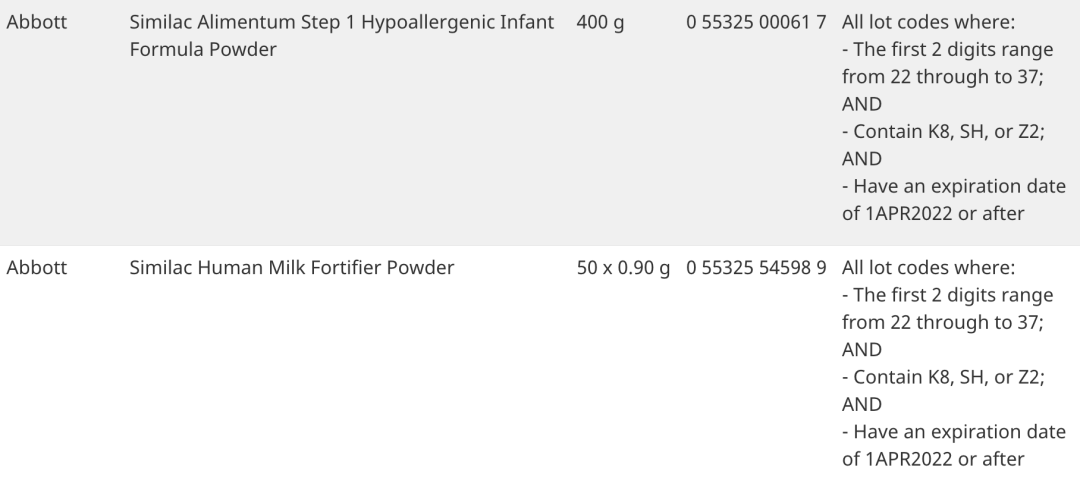Click the last AND in the Fortifier row

pos(862,405)
